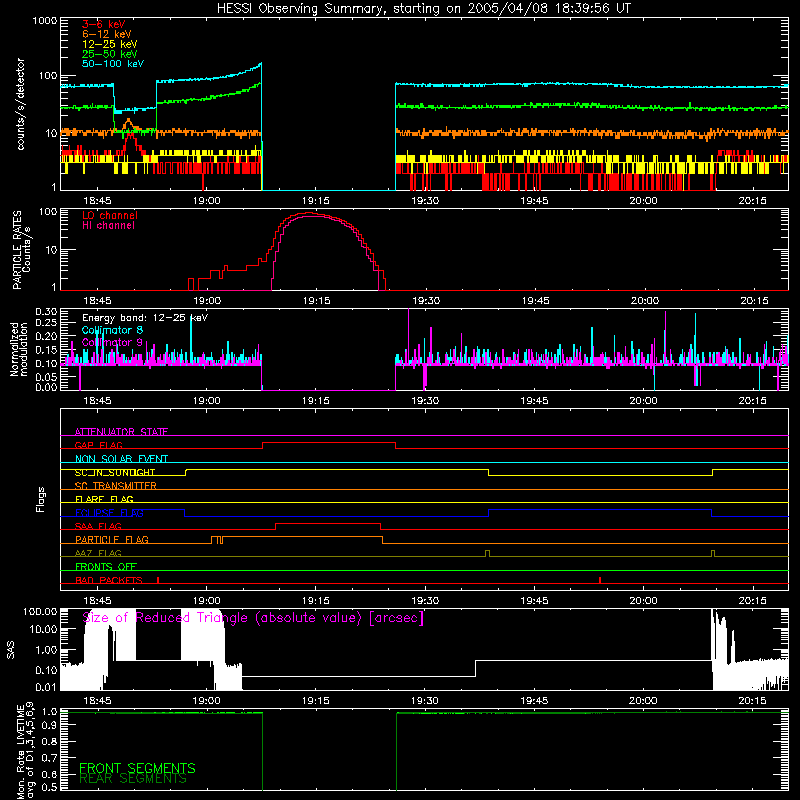Select the ECLIPSE_FLAG label
The height and width of the screenshot is (800, 800).
point(109,513)
